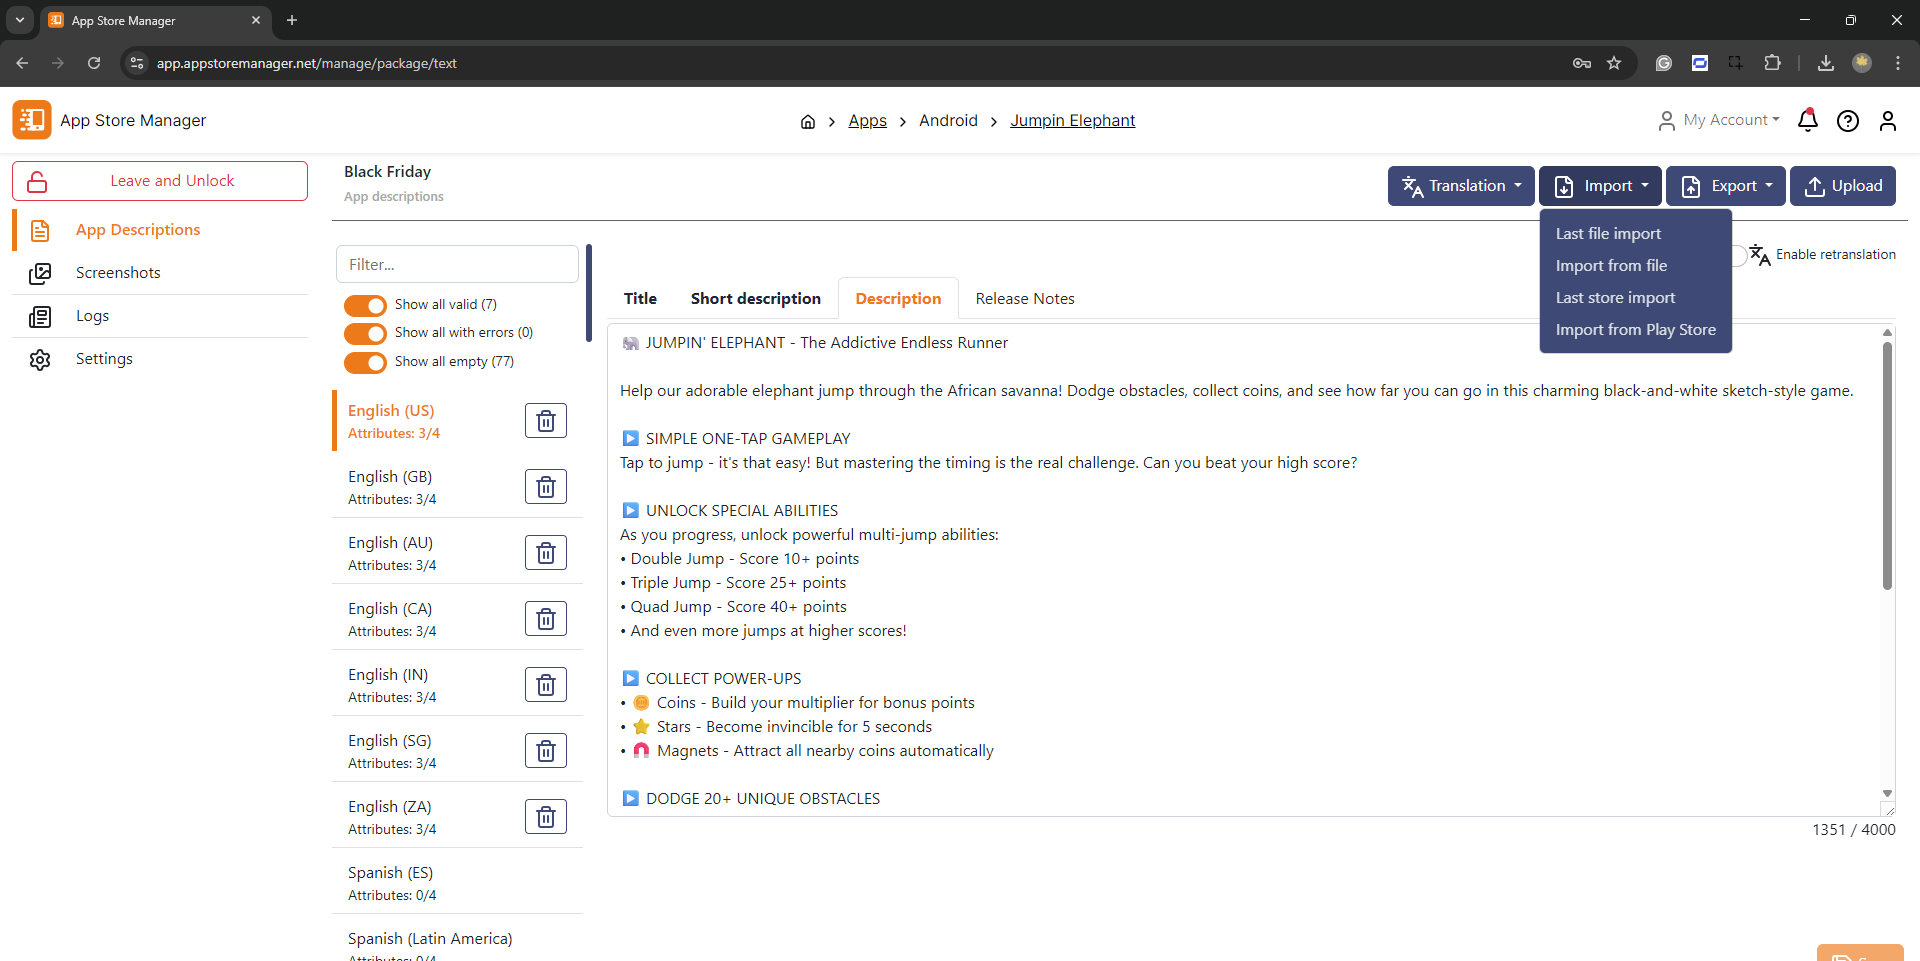Open the Export dropdown menu
The width and height of the screenshot is (1920, 961).
(x=1725, y=186)
